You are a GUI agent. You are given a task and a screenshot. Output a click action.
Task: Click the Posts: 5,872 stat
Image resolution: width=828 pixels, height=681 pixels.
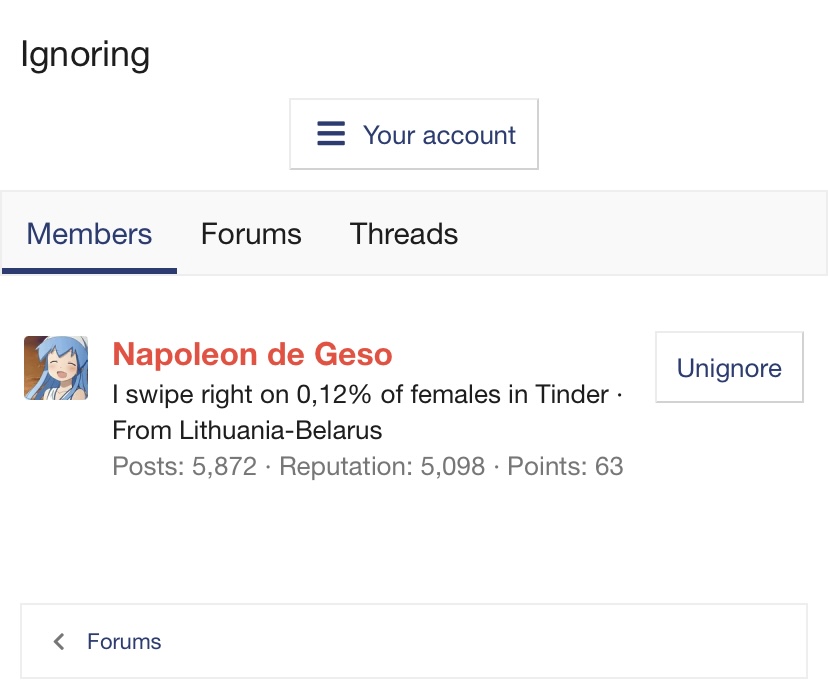pyautogui.click(x=184, y=466)
